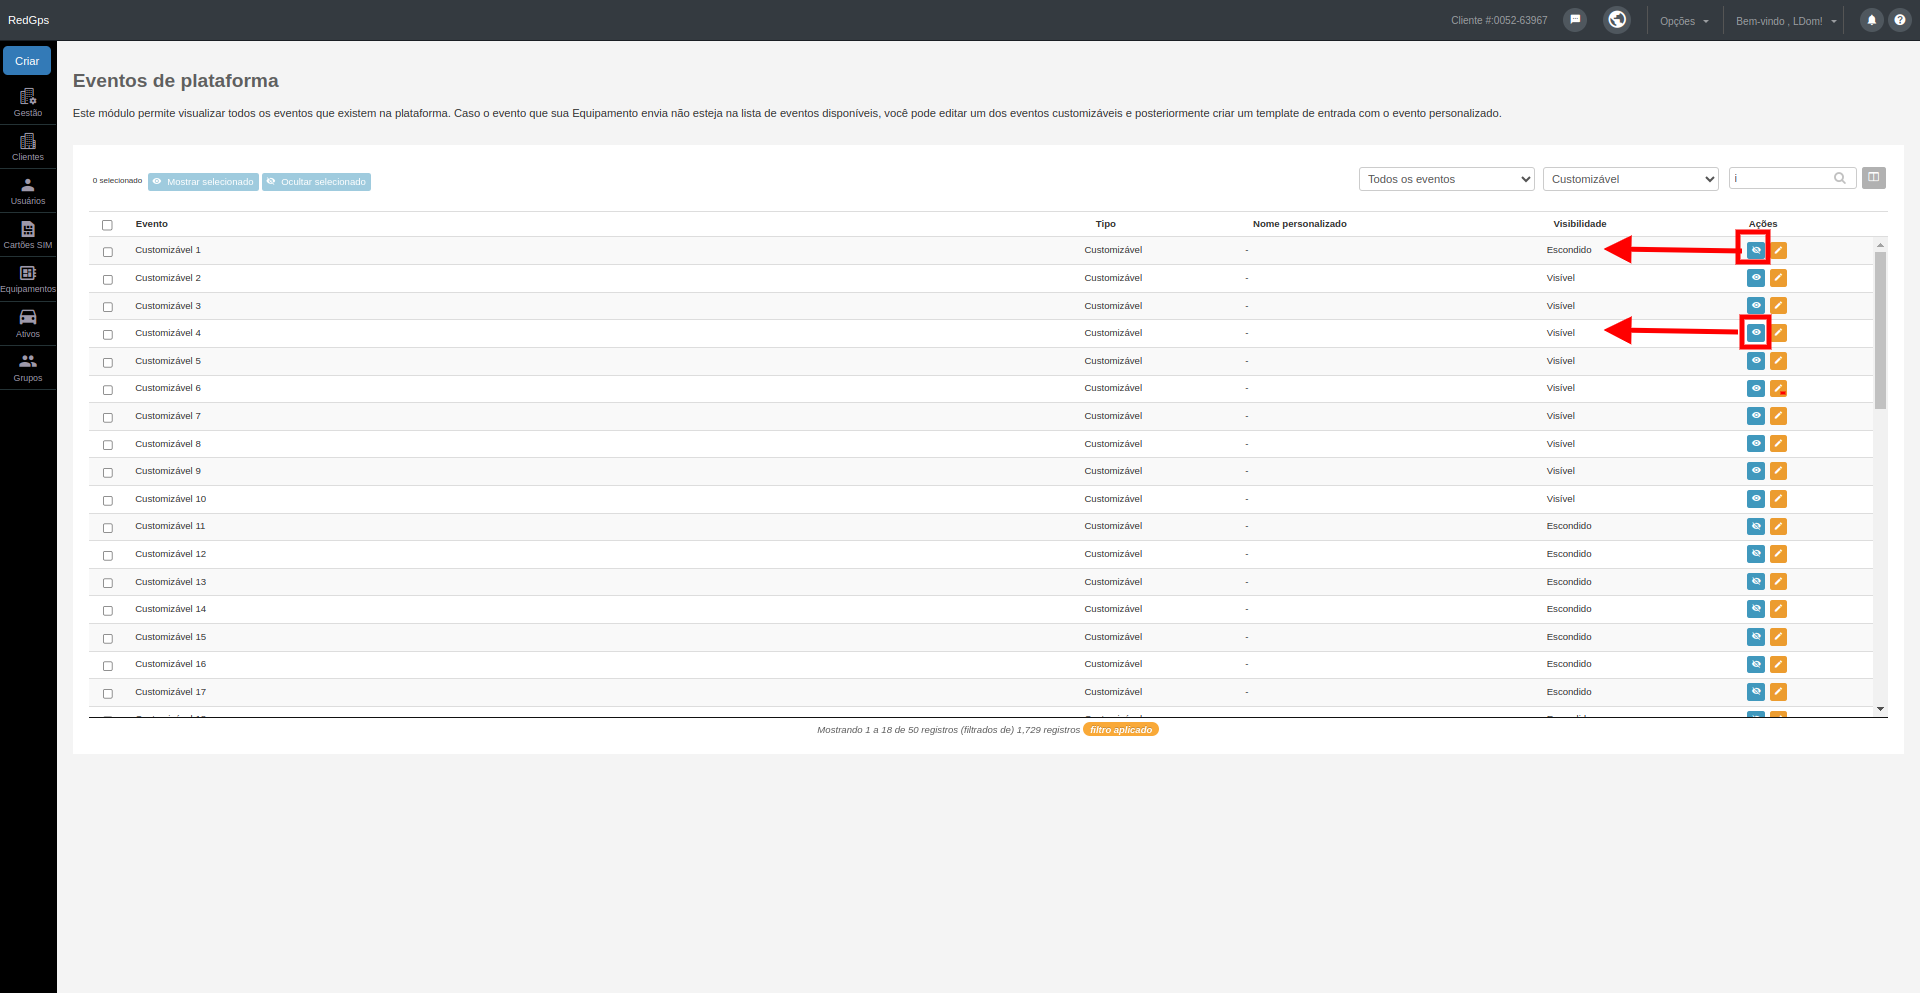The width and height of the screenshot is (1920, 993).
Task: Edit Customizável 9 using the orange pencil
Action: pos(1778,471)
